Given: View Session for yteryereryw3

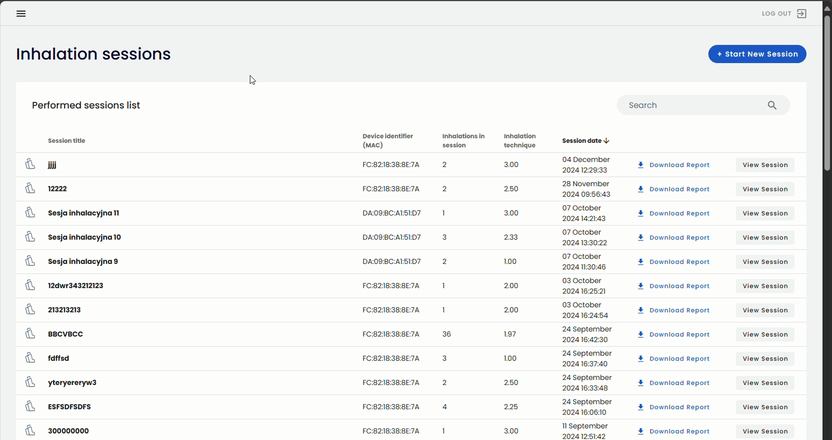Looking at the screenshot, I should pyautogui.click(x=765, y=383).
